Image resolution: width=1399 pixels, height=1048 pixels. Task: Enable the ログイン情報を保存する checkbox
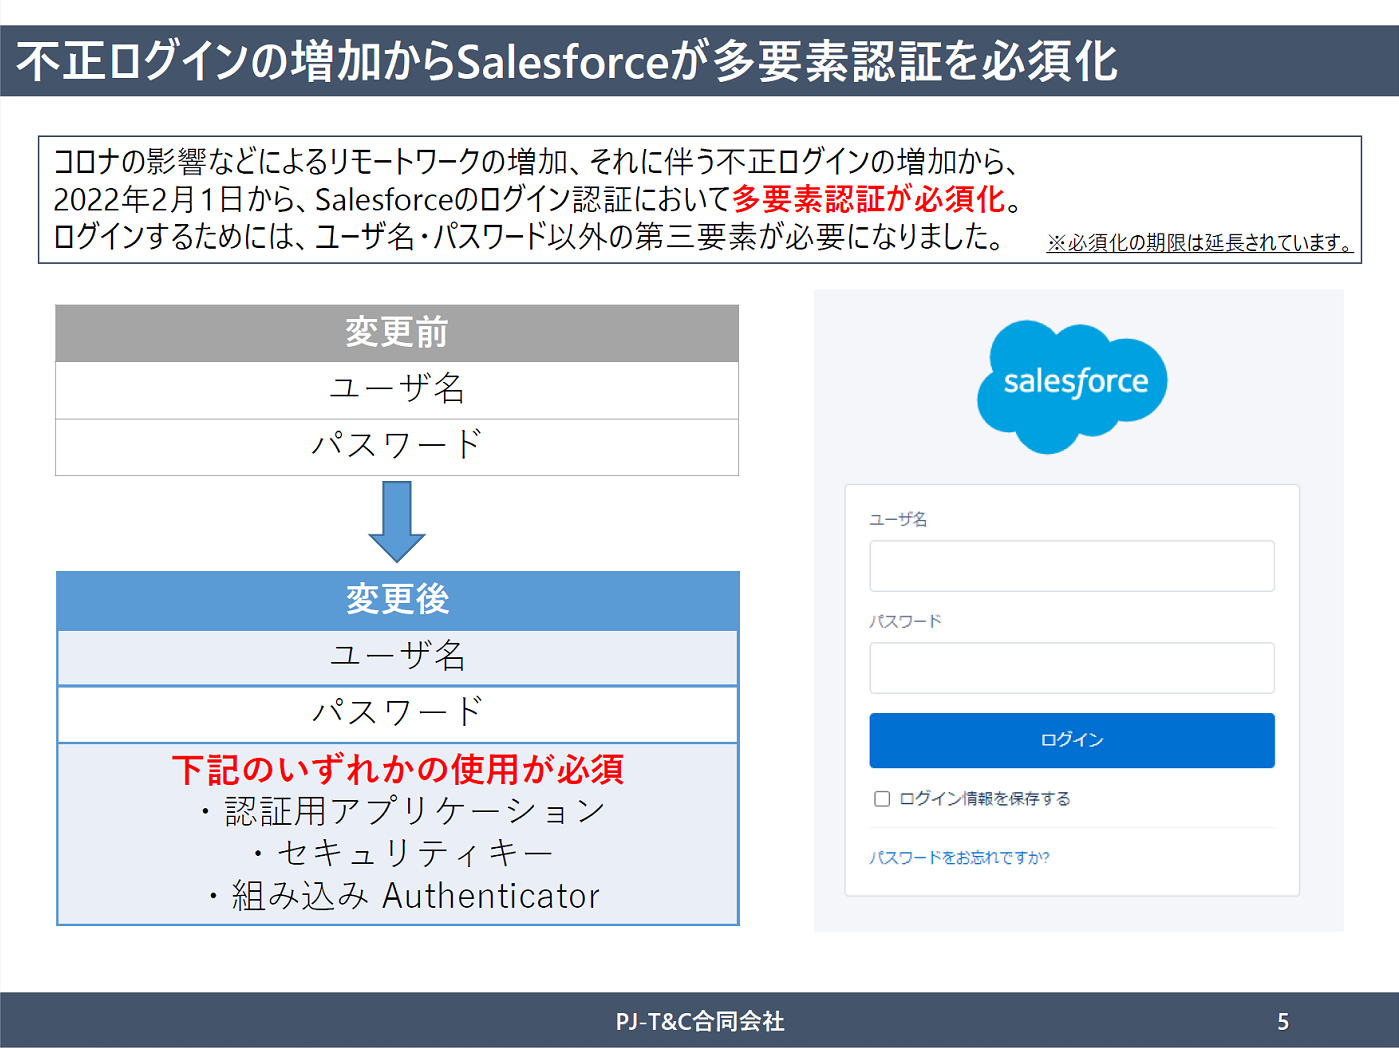(x=882, y=799)
